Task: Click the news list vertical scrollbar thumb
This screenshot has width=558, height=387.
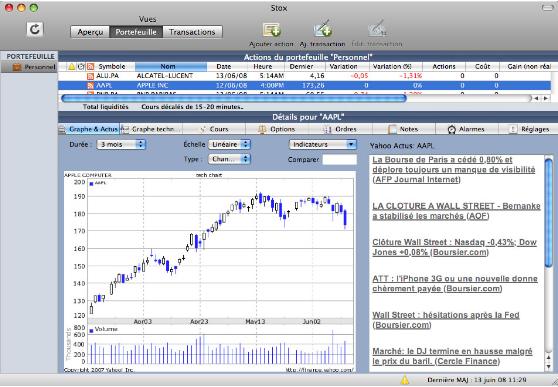Action: click(549, 212)
